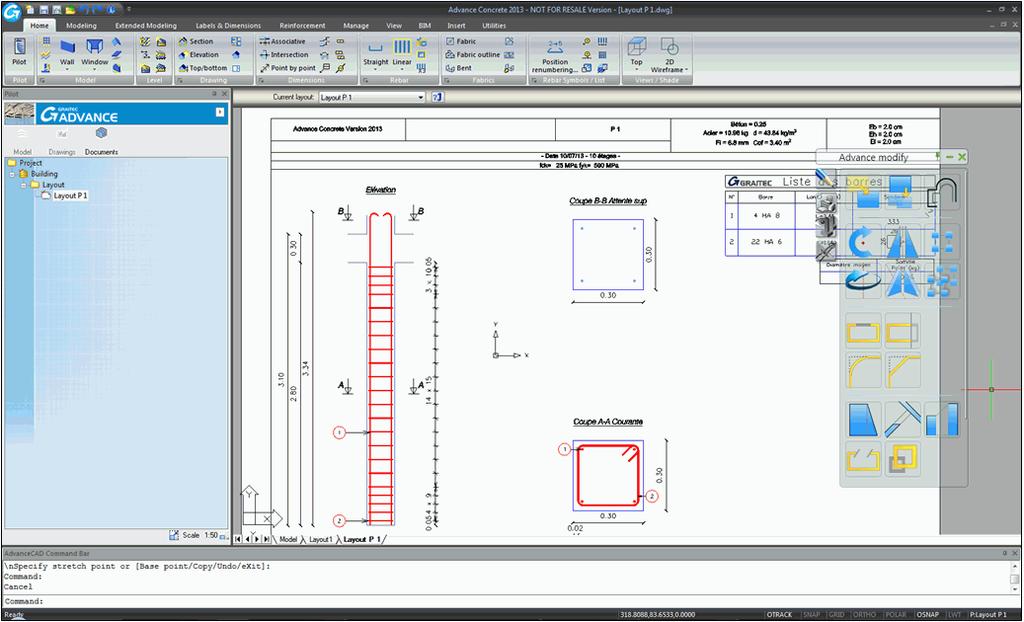This screenshot has height=622, width=1024.
Task: Click the overlapping squares tool in Advance modify
Action: click(903, 459)
